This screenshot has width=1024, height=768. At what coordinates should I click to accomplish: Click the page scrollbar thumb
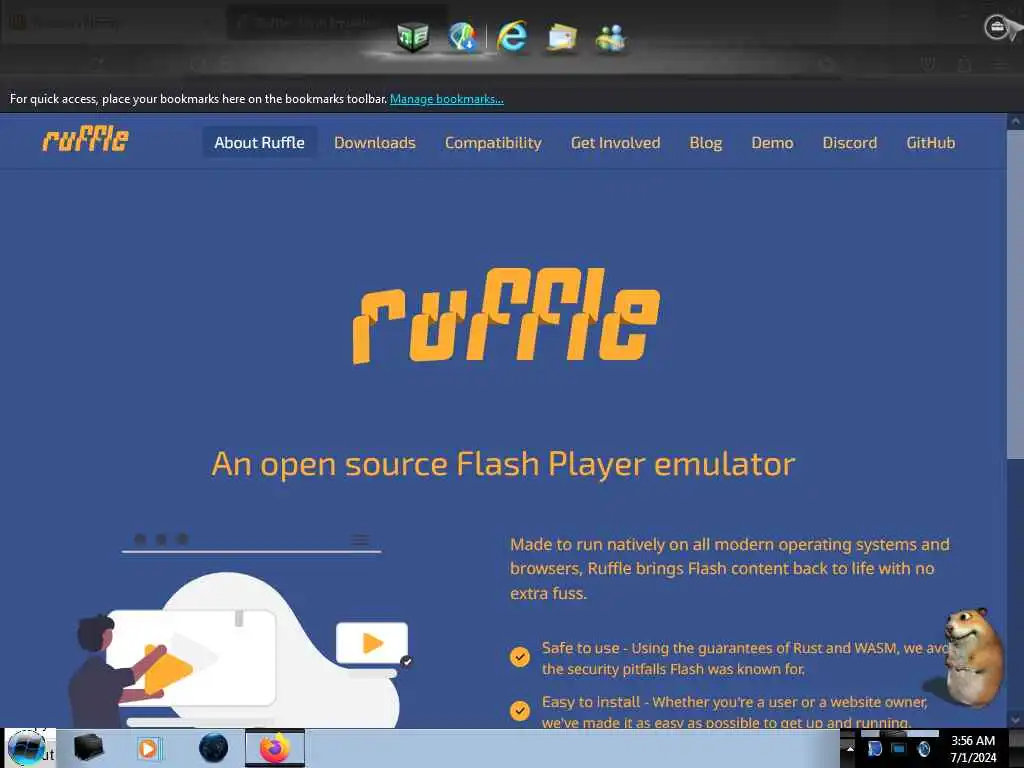(1015, 294)
